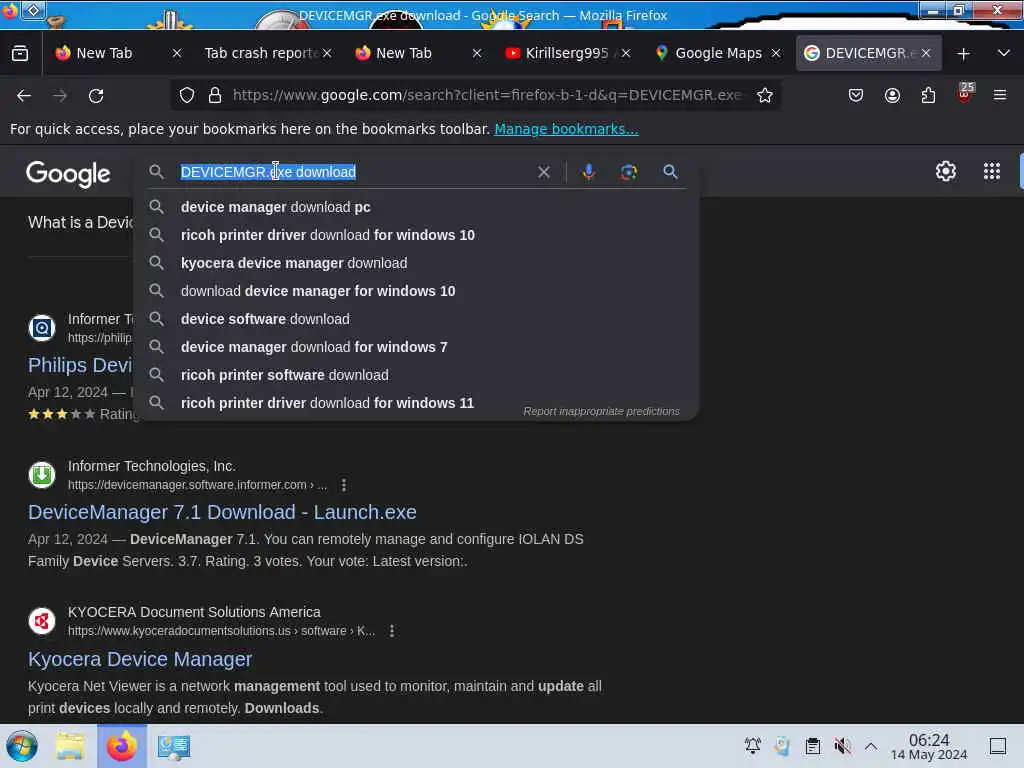Open the Google apps grid
This screenshot has width=1024, height=768.
point(992,172)
